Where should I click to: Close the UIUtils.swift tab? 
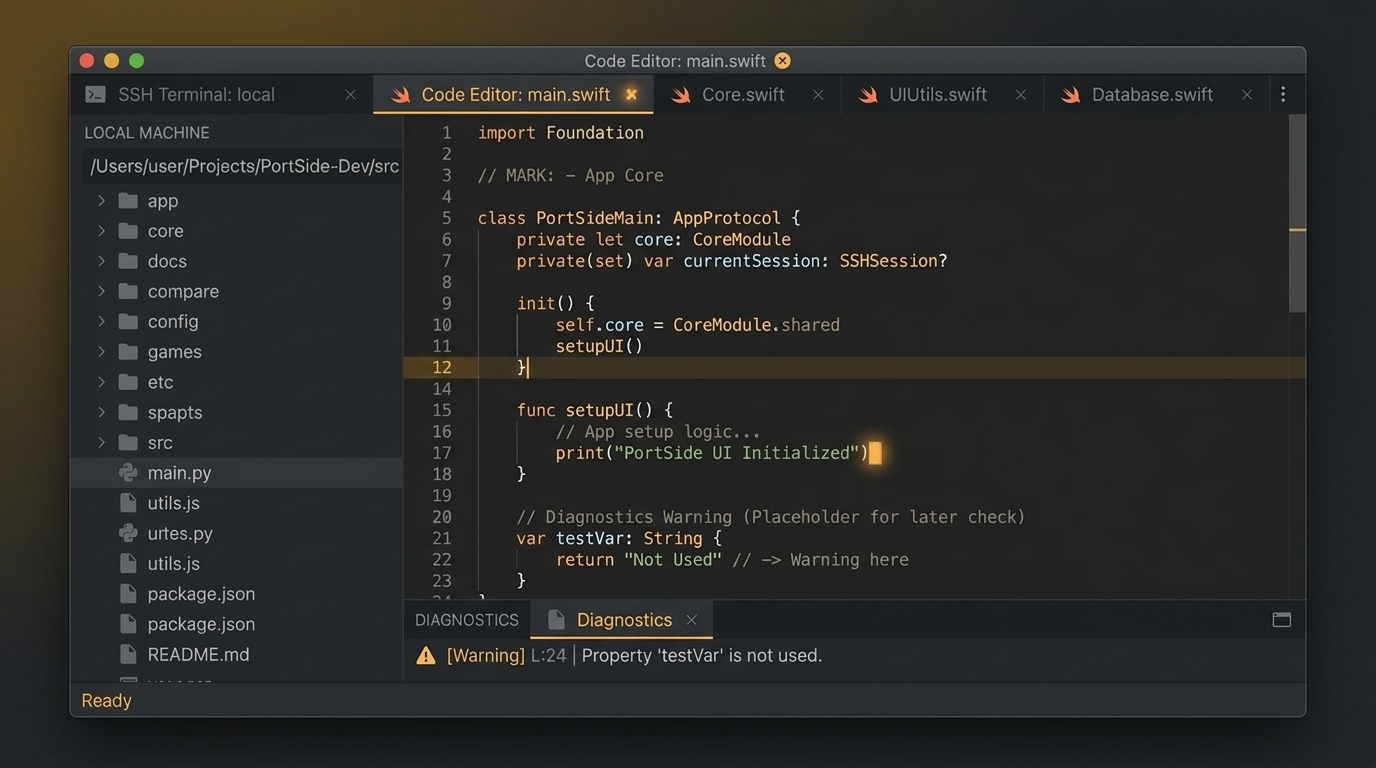pyautogui.click(x=1020, y=95)
